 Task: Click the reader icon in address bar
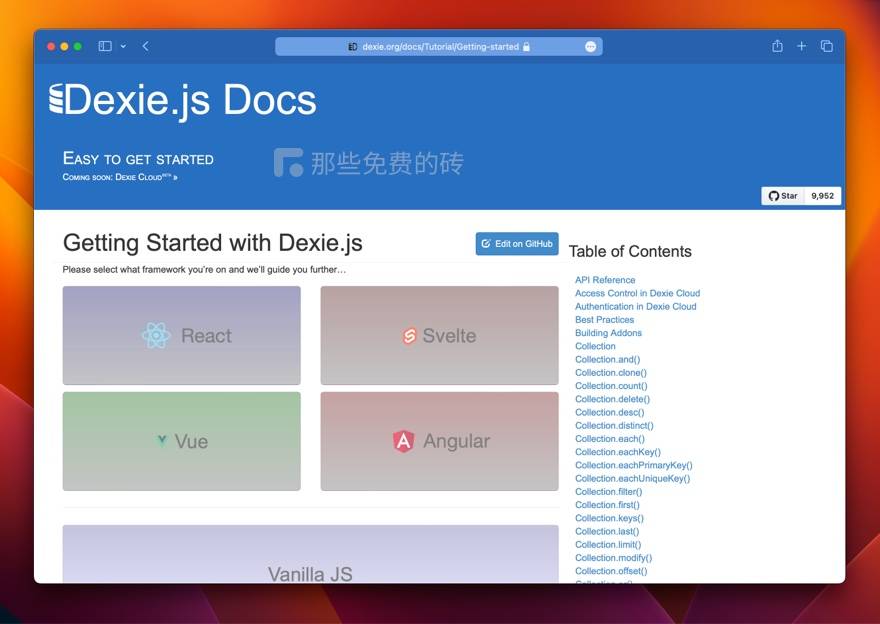click(352, 47)
